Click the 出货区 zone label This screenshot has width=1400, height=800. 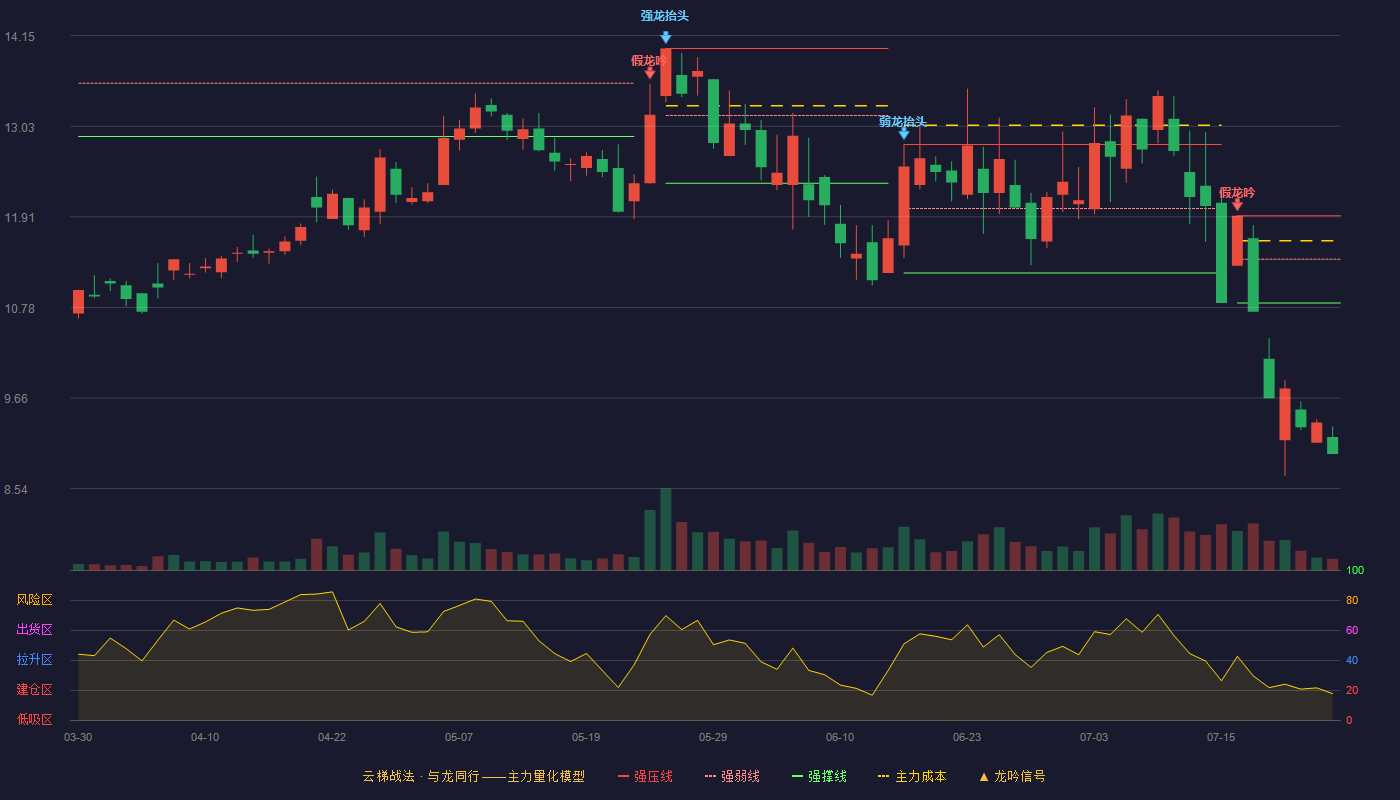point(34,630)
